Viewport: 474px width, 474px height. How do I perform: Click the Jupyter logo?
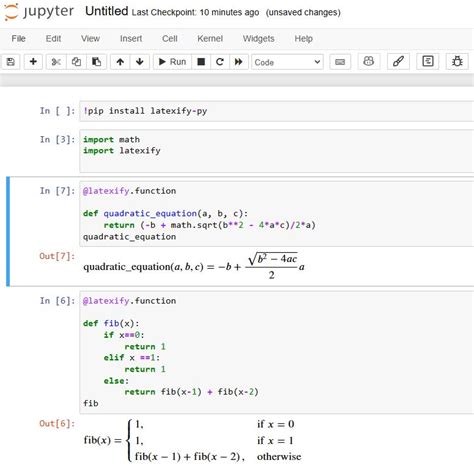(39, 12)
